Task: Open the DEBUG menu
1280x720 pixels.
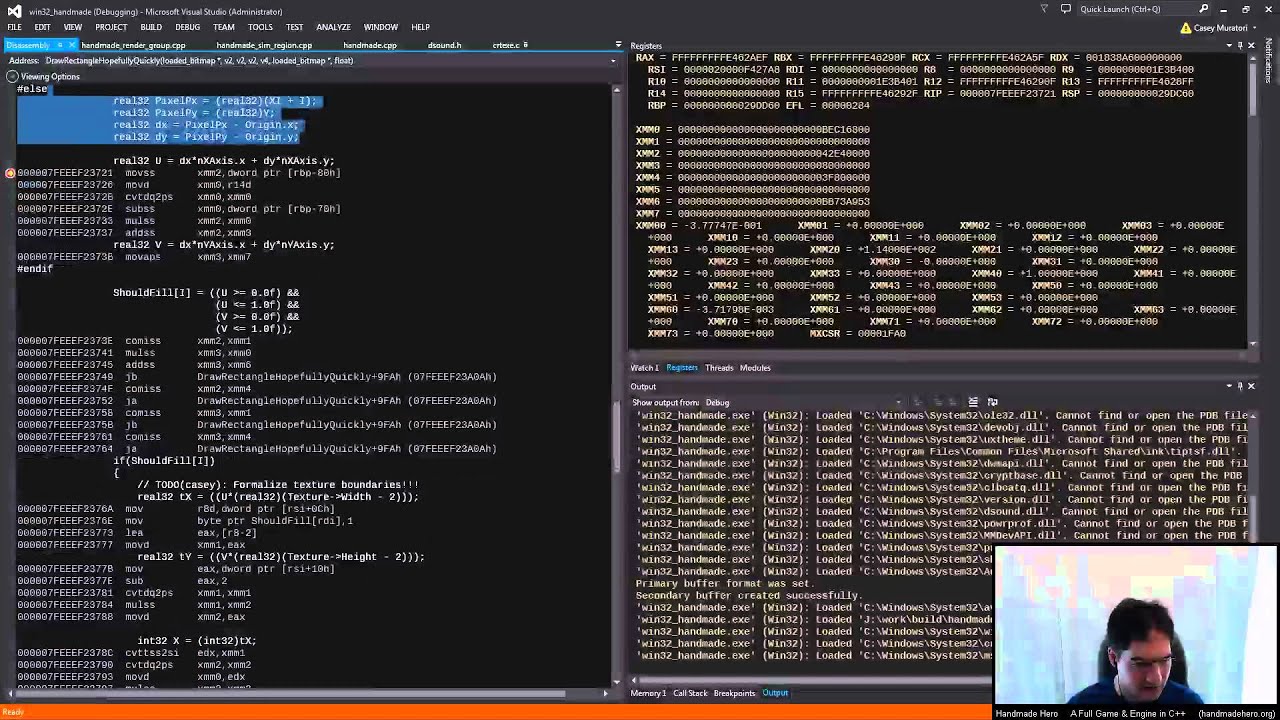Action: coord(187,27)
